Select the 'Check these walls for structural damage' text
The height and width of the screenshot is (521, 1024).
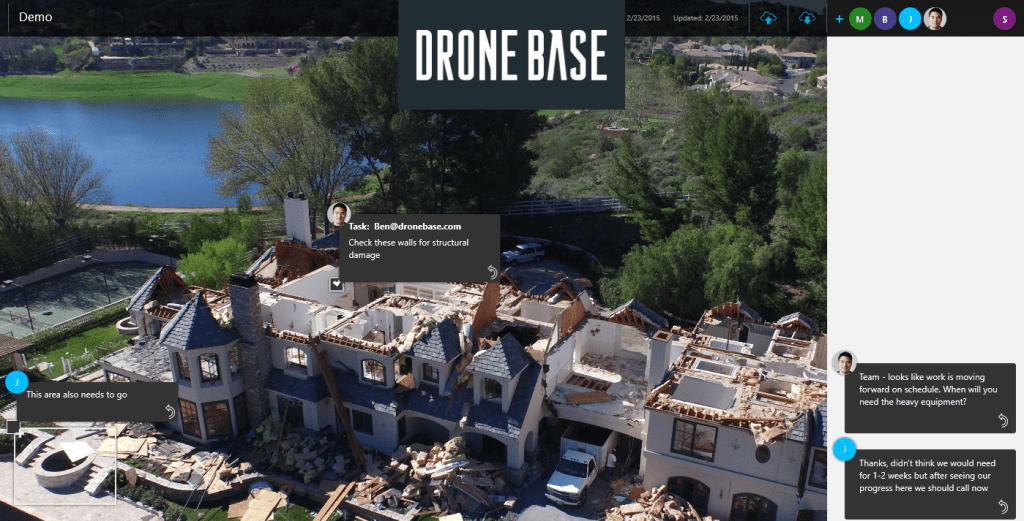pos(408,249)
